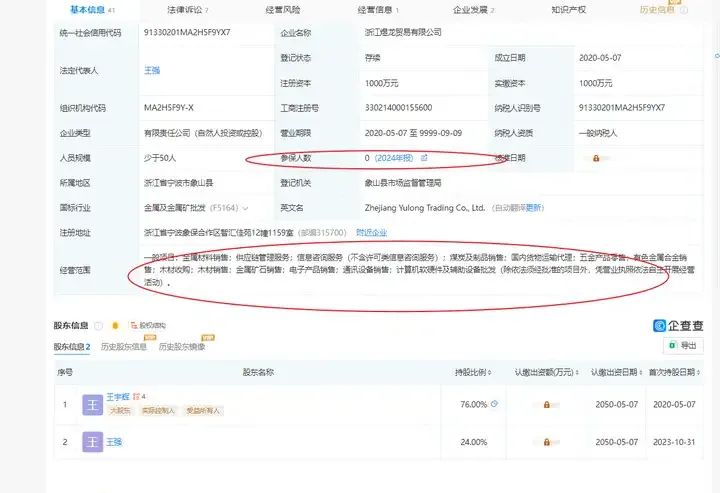Screen dimensions: 720x493
Task: Click 象山县市场监督管理局 value
Action: (403, 183)
